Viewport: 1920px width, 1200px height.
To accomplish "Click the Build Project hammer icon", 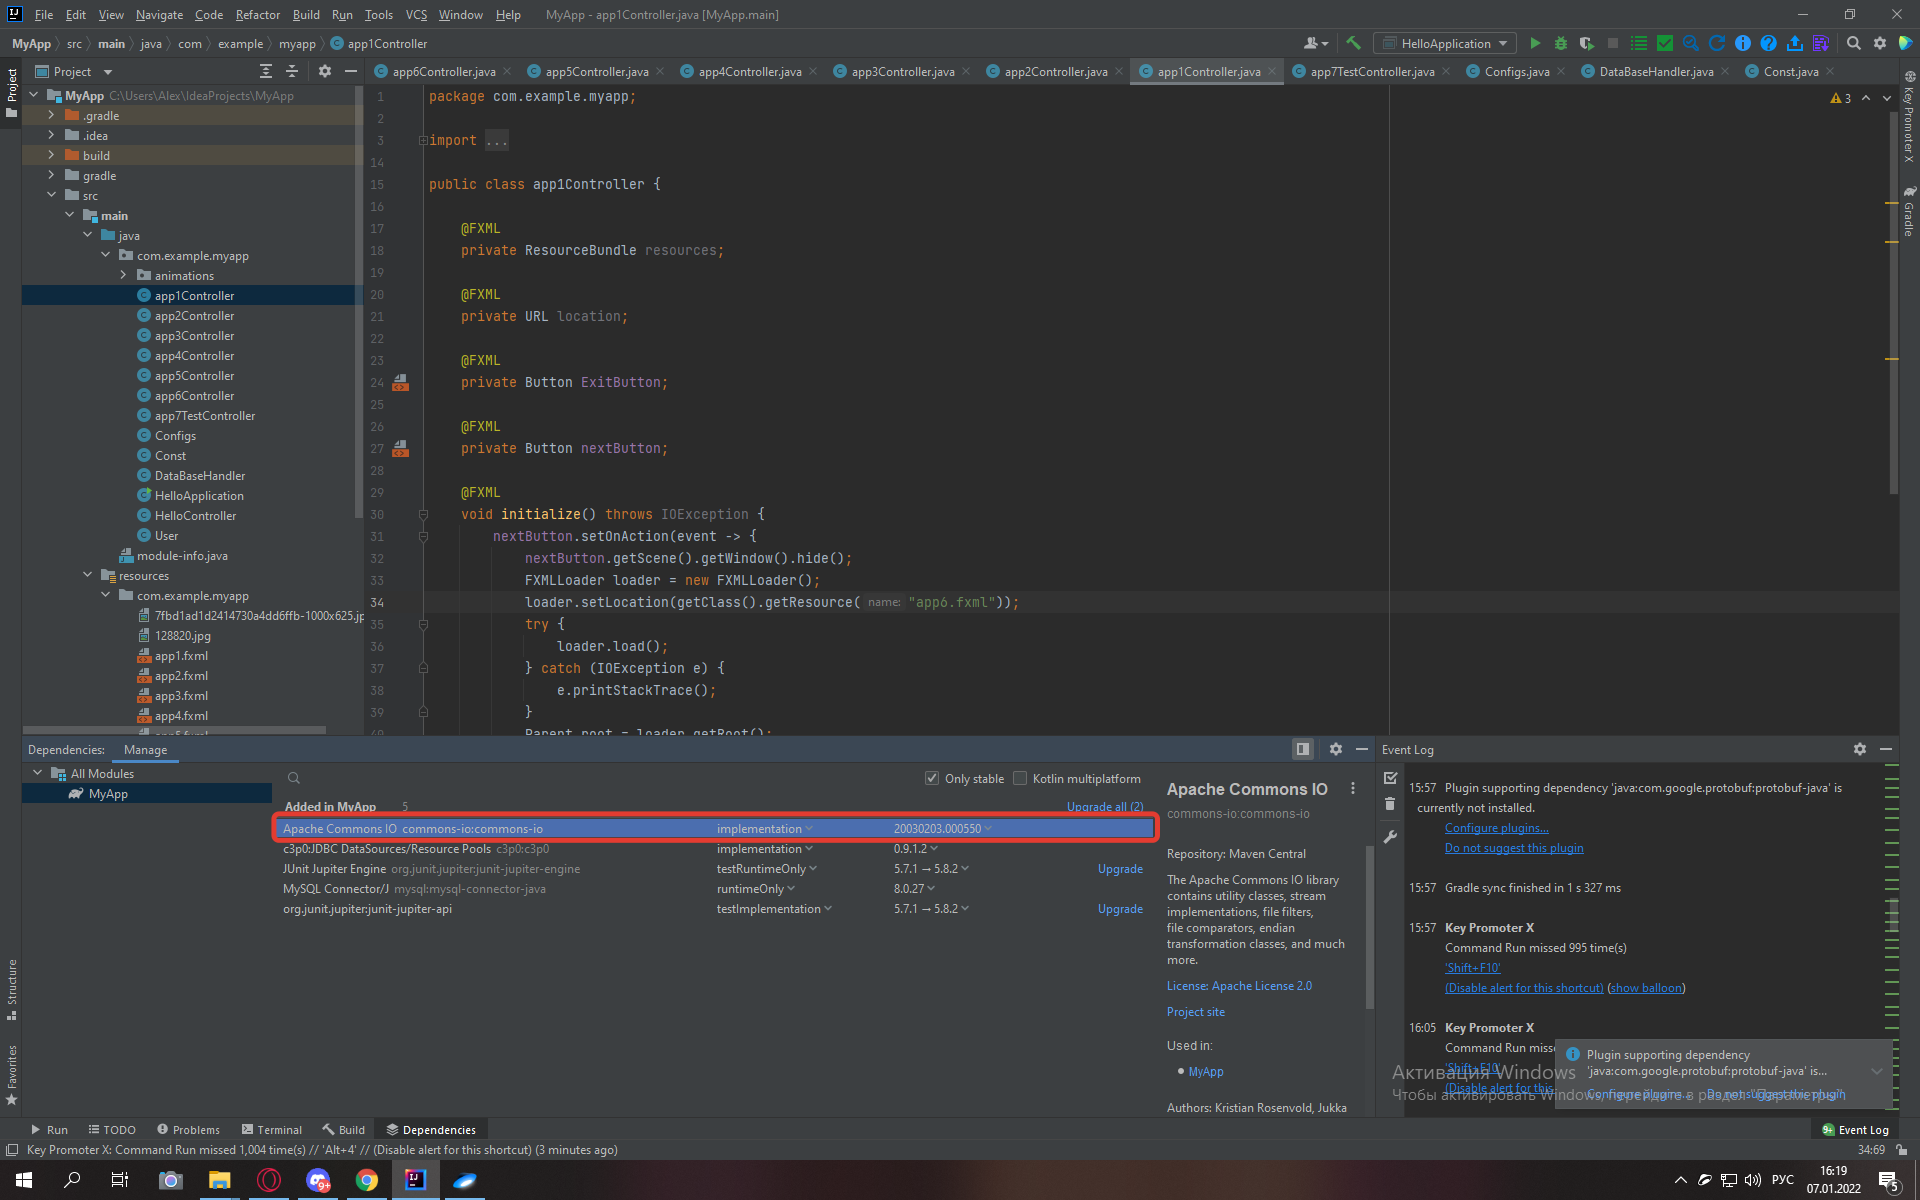I will 1353,43.
